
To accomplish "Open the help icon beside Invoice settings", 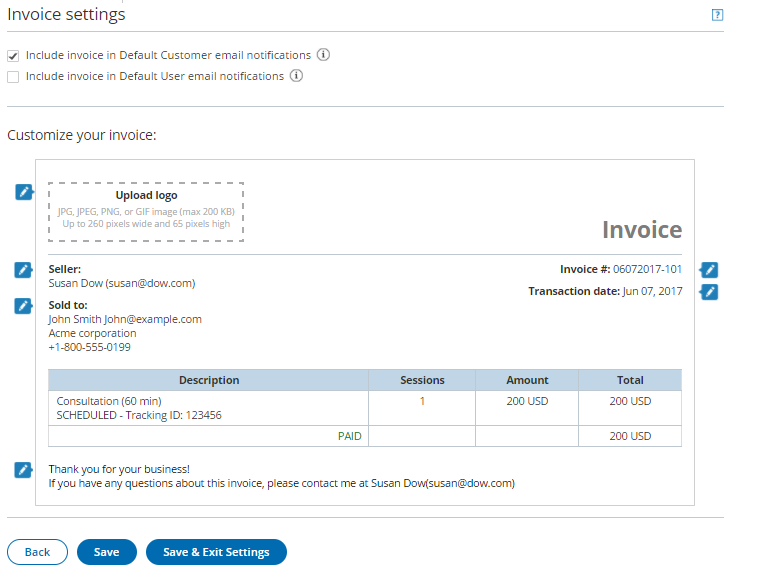I will point(717,15).
